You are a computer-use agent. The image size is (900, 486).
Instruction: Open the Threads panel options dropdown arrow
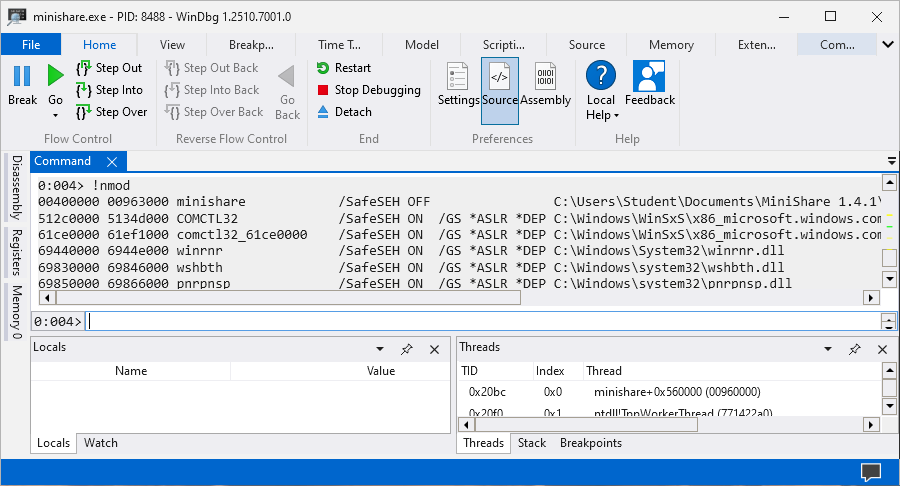(828, 349)
